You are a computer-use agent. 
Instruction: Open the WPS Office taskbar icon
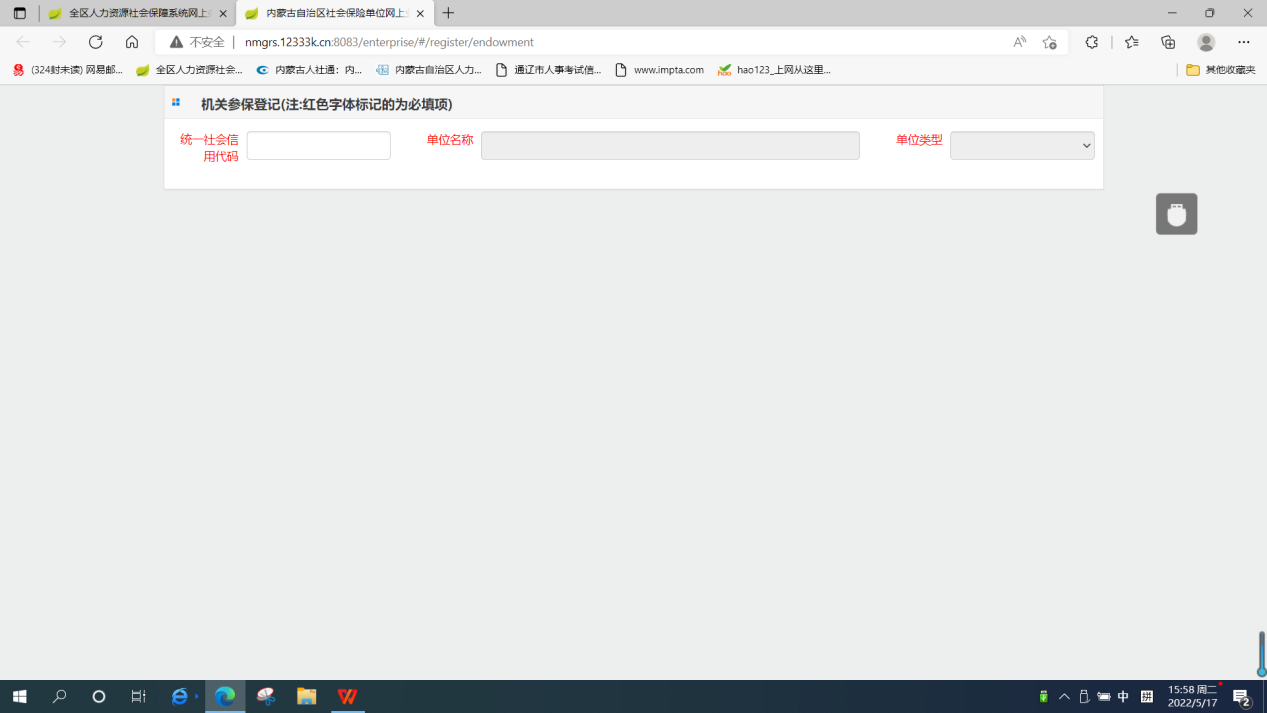click(x=347, y=696)
